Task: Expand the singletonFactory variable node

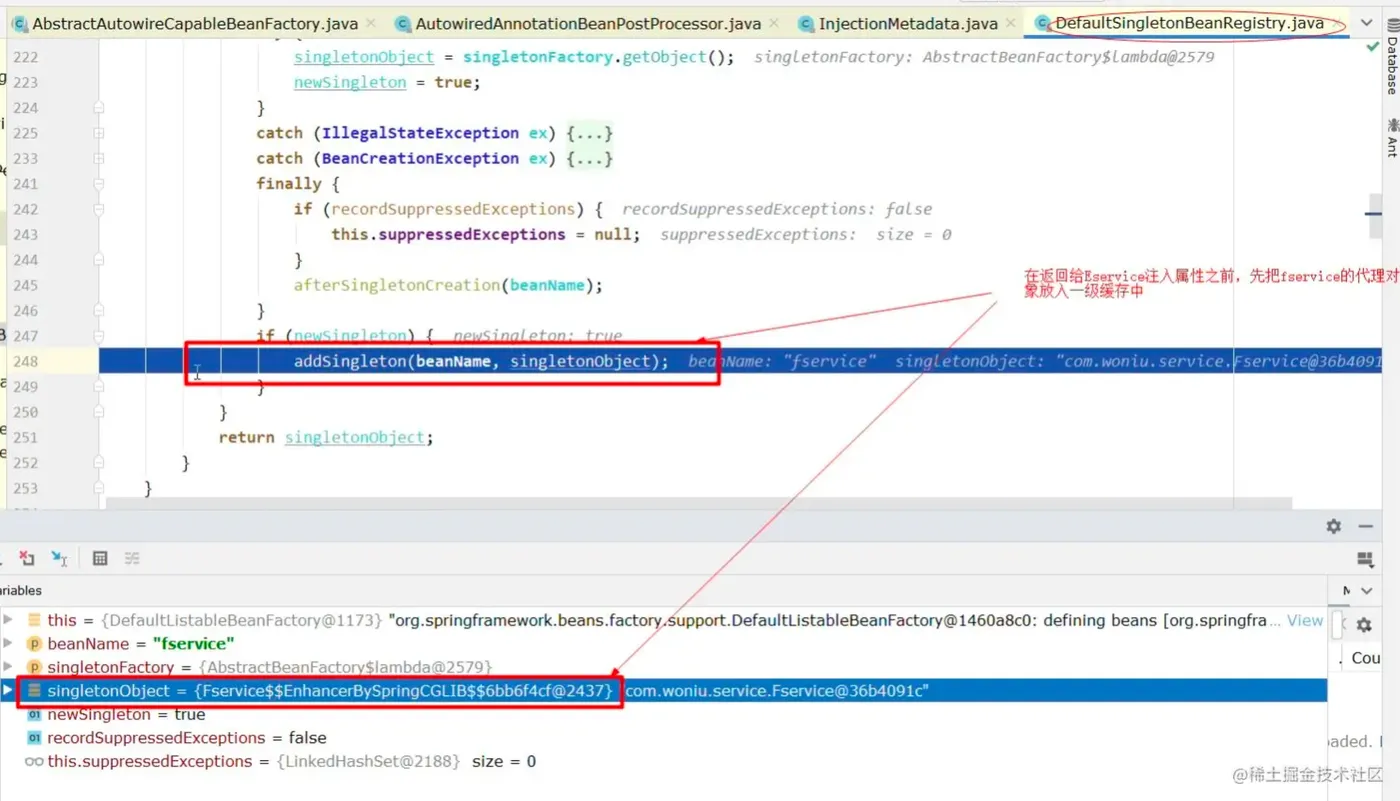Action: pos(8,667)
